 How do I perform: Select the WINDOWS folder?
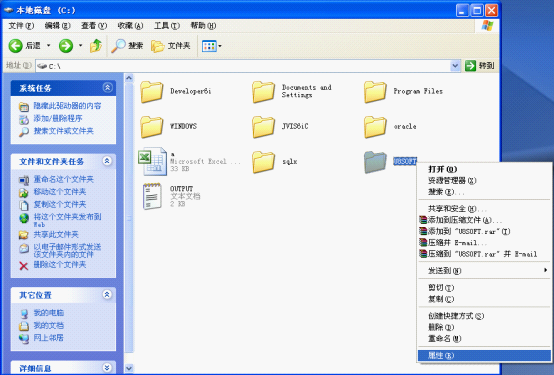point(169,127)
